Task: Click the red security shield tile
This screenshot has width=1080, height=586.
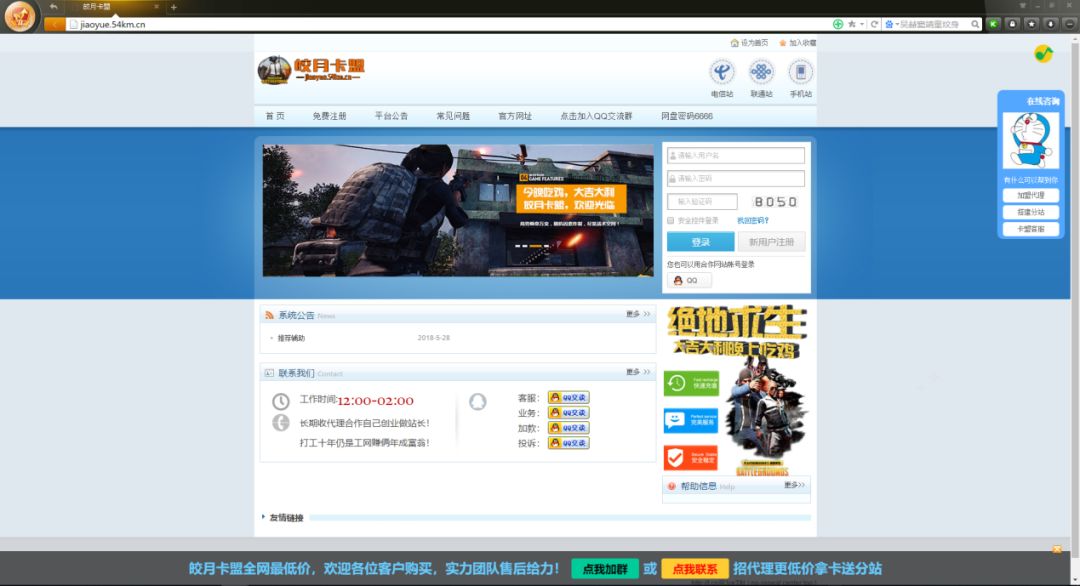Action: click(691, 457)
